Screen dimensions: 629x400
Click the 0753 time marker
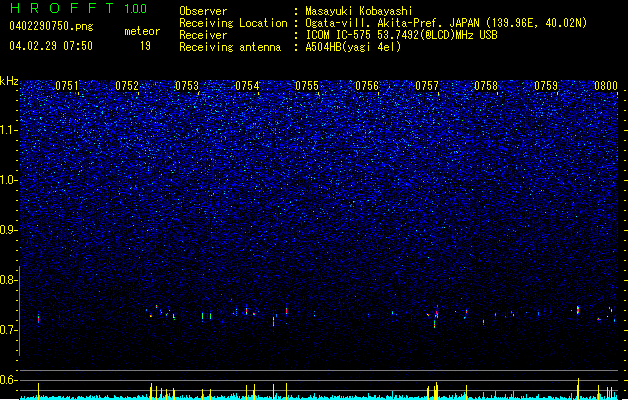coord(187,86)
